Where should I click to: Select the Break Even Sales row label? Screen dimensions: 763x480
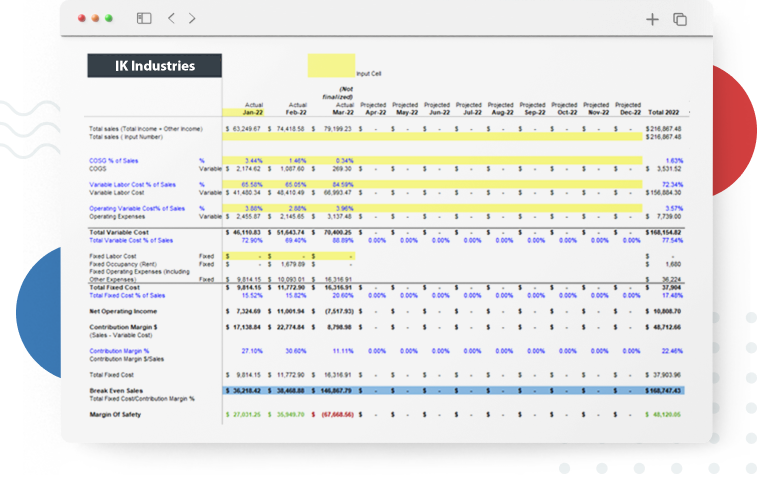[115, 390]
